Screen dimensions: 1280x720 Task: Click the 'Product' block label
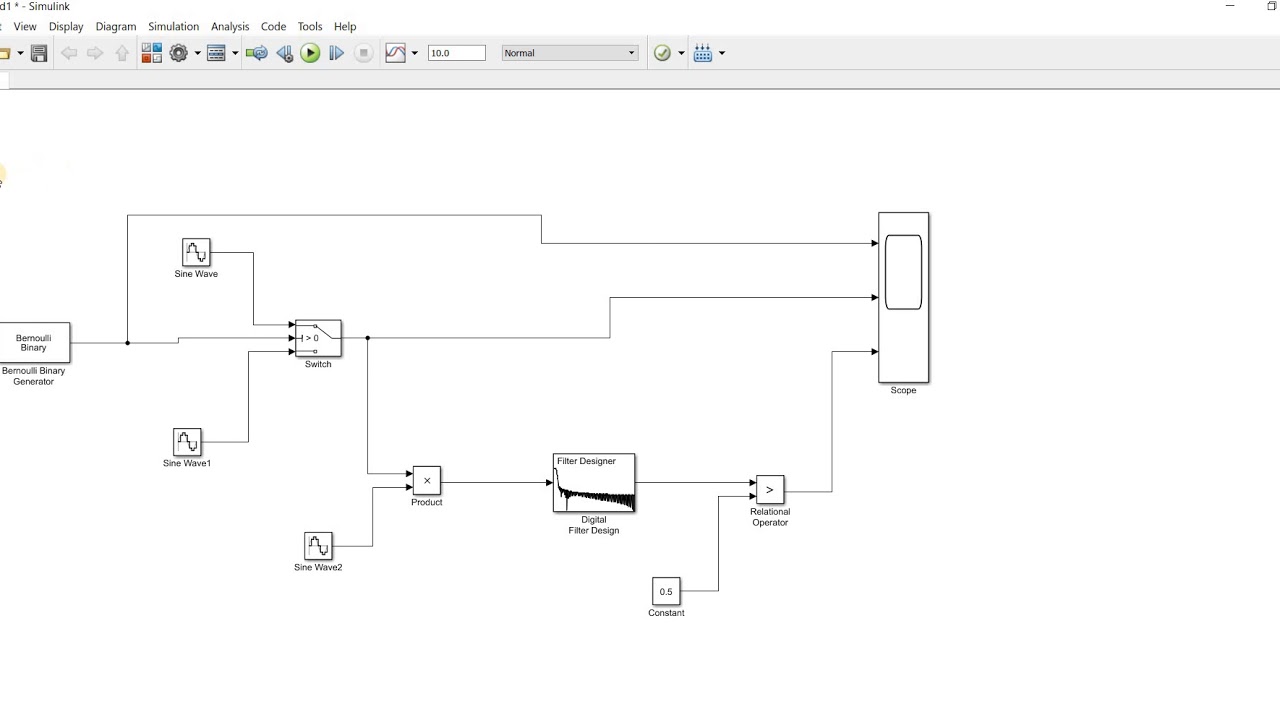pos(427,503)
